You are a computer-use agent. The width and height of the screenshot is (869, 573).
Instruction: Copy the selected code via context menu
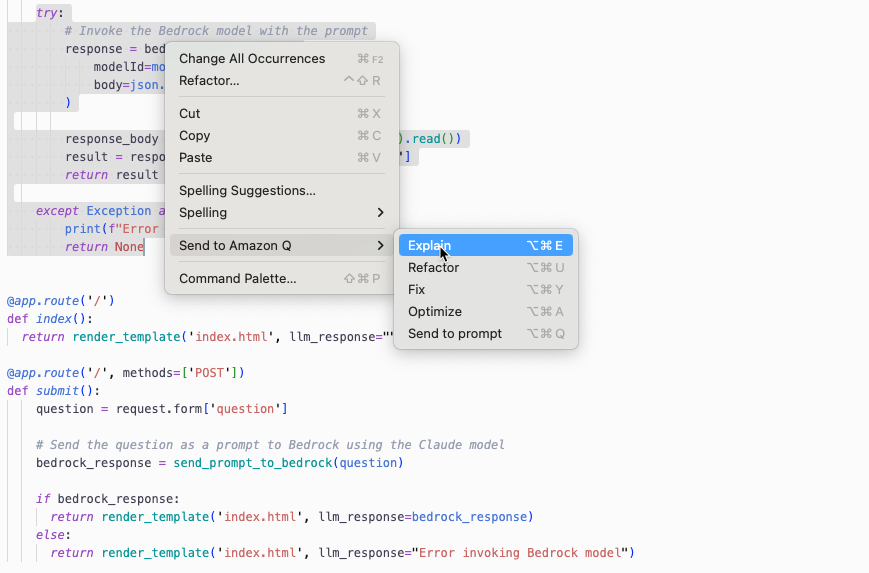(195, 136)
